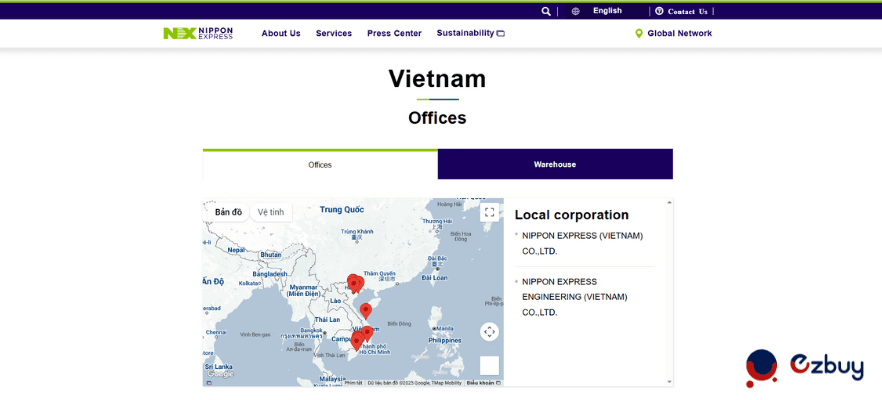
Task: Click the Trung Quốc label on map
Action: (x=342, y=209)
